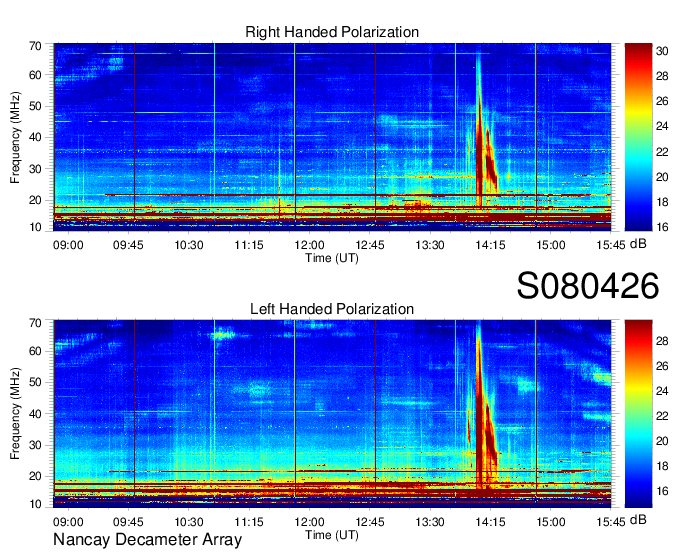Click the left-handed plot color scale bar

pyautogui.click(x=638, y=414)
